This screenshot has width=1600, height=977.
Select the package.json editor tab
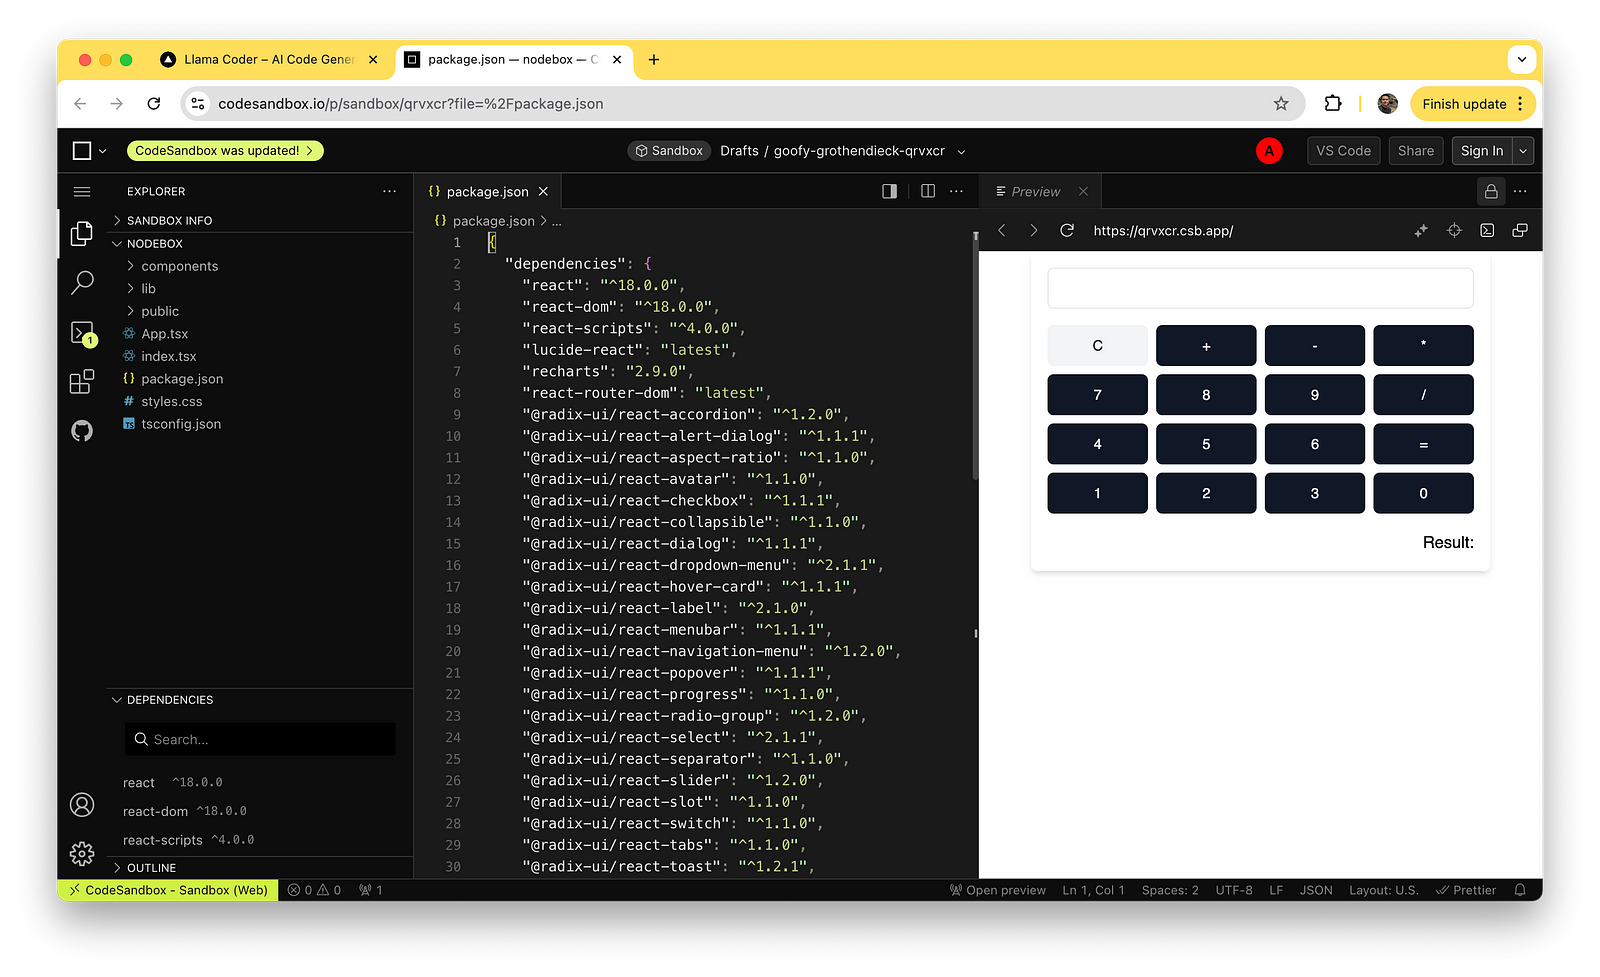(487, 190)
